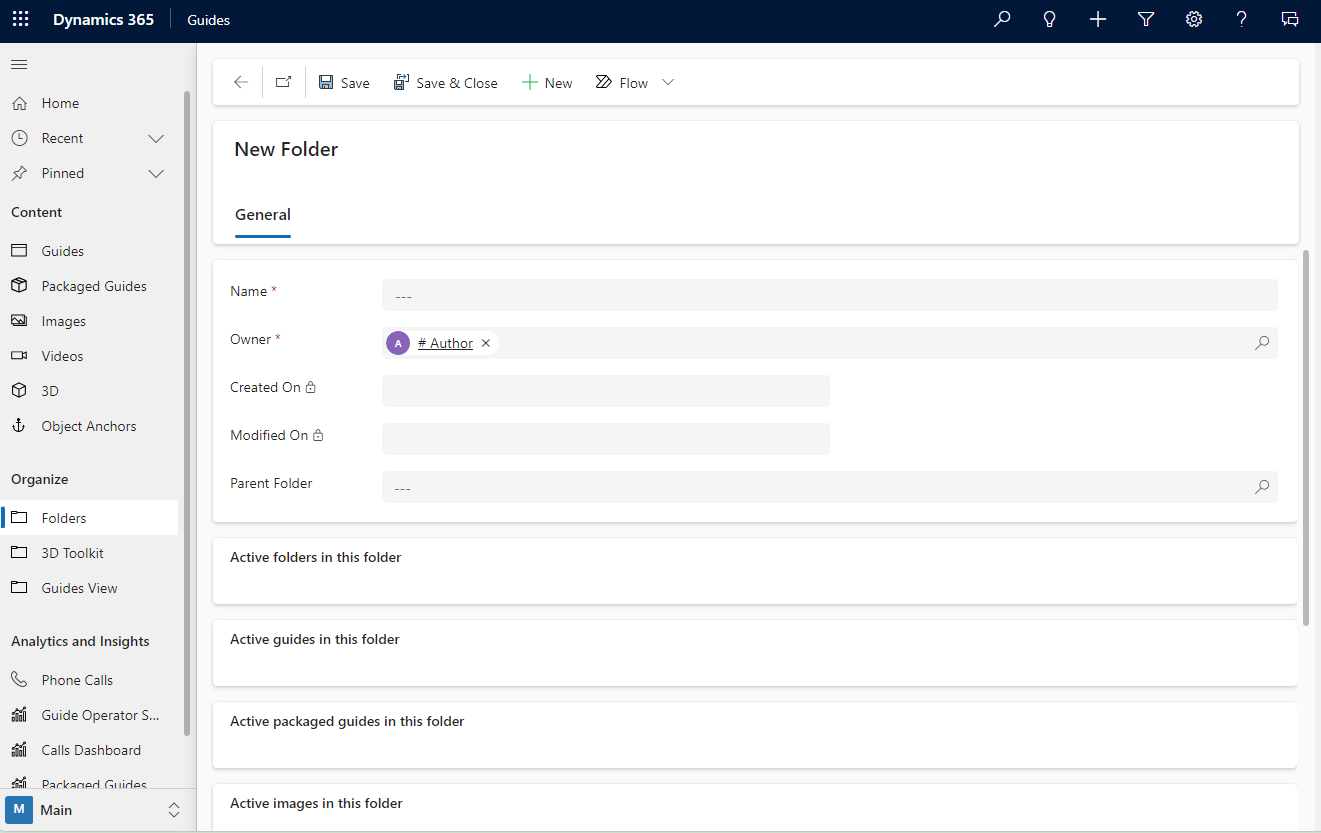The height and width of the screenshot is (833, 1321).
Task: Select Object Anchors in the sidebar
Action: pyautogui.click(x=88, y=425)
